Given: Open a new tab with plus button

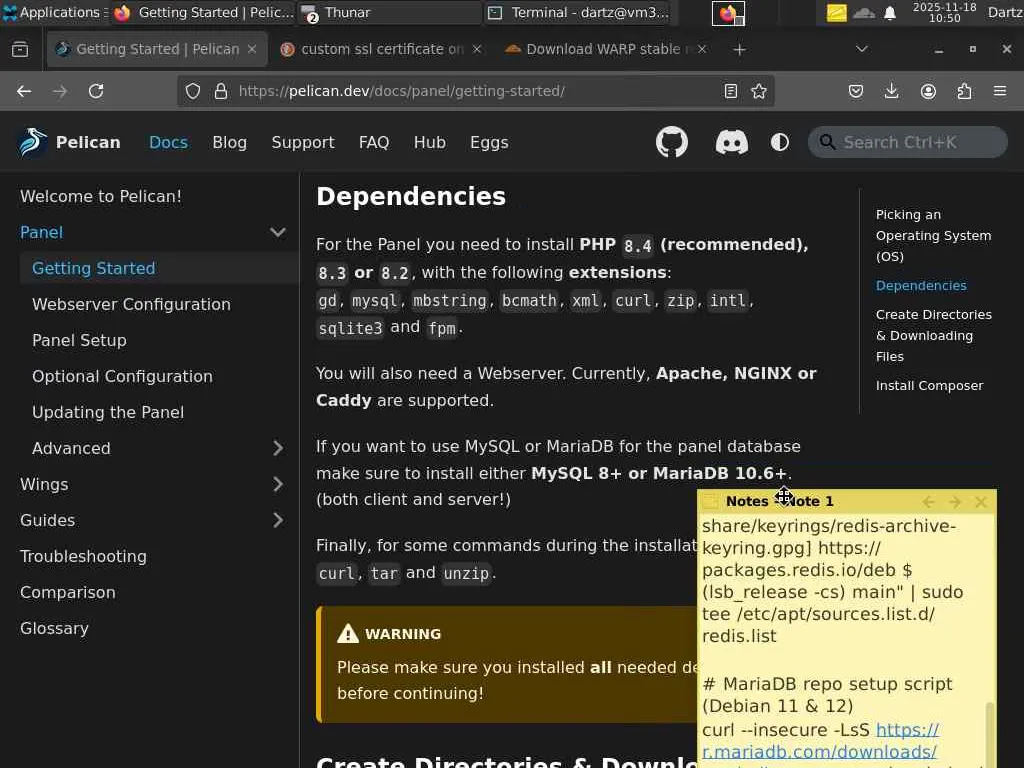Looking at the screenshot, I should pyautogui.click(x=739, y=50).
